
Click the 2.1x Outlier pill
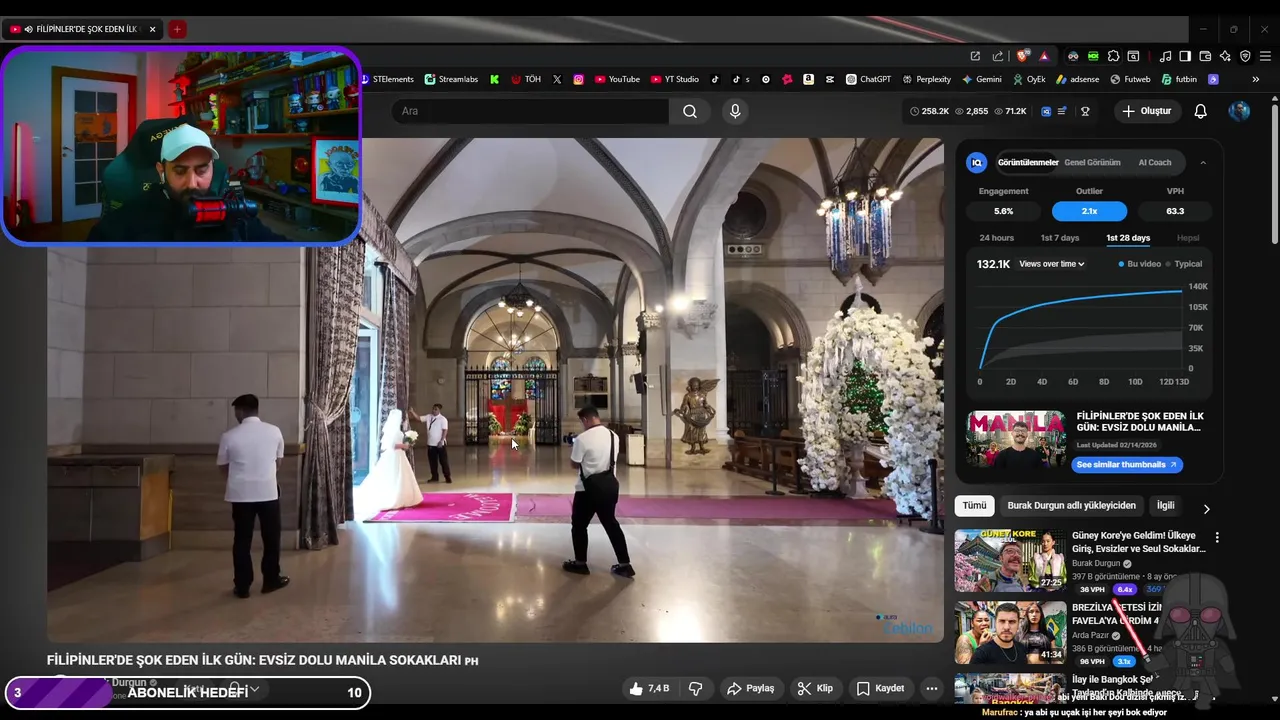pyautogui.click(x=1089, y=211)
